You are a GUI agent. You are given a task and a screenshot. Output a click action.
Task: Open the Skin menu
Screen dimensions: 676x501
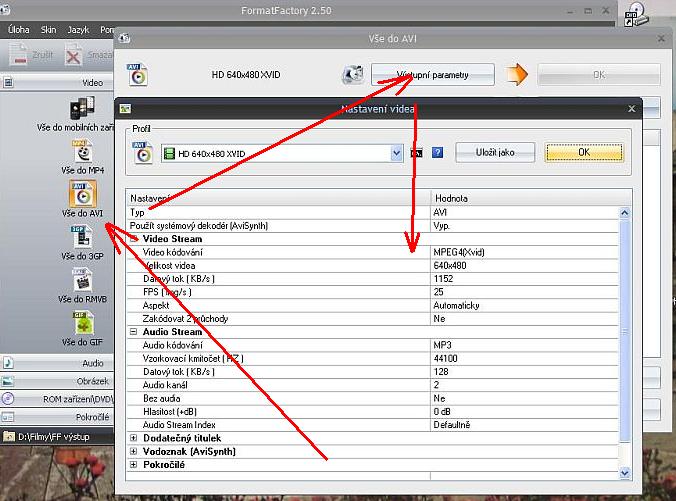48,30
